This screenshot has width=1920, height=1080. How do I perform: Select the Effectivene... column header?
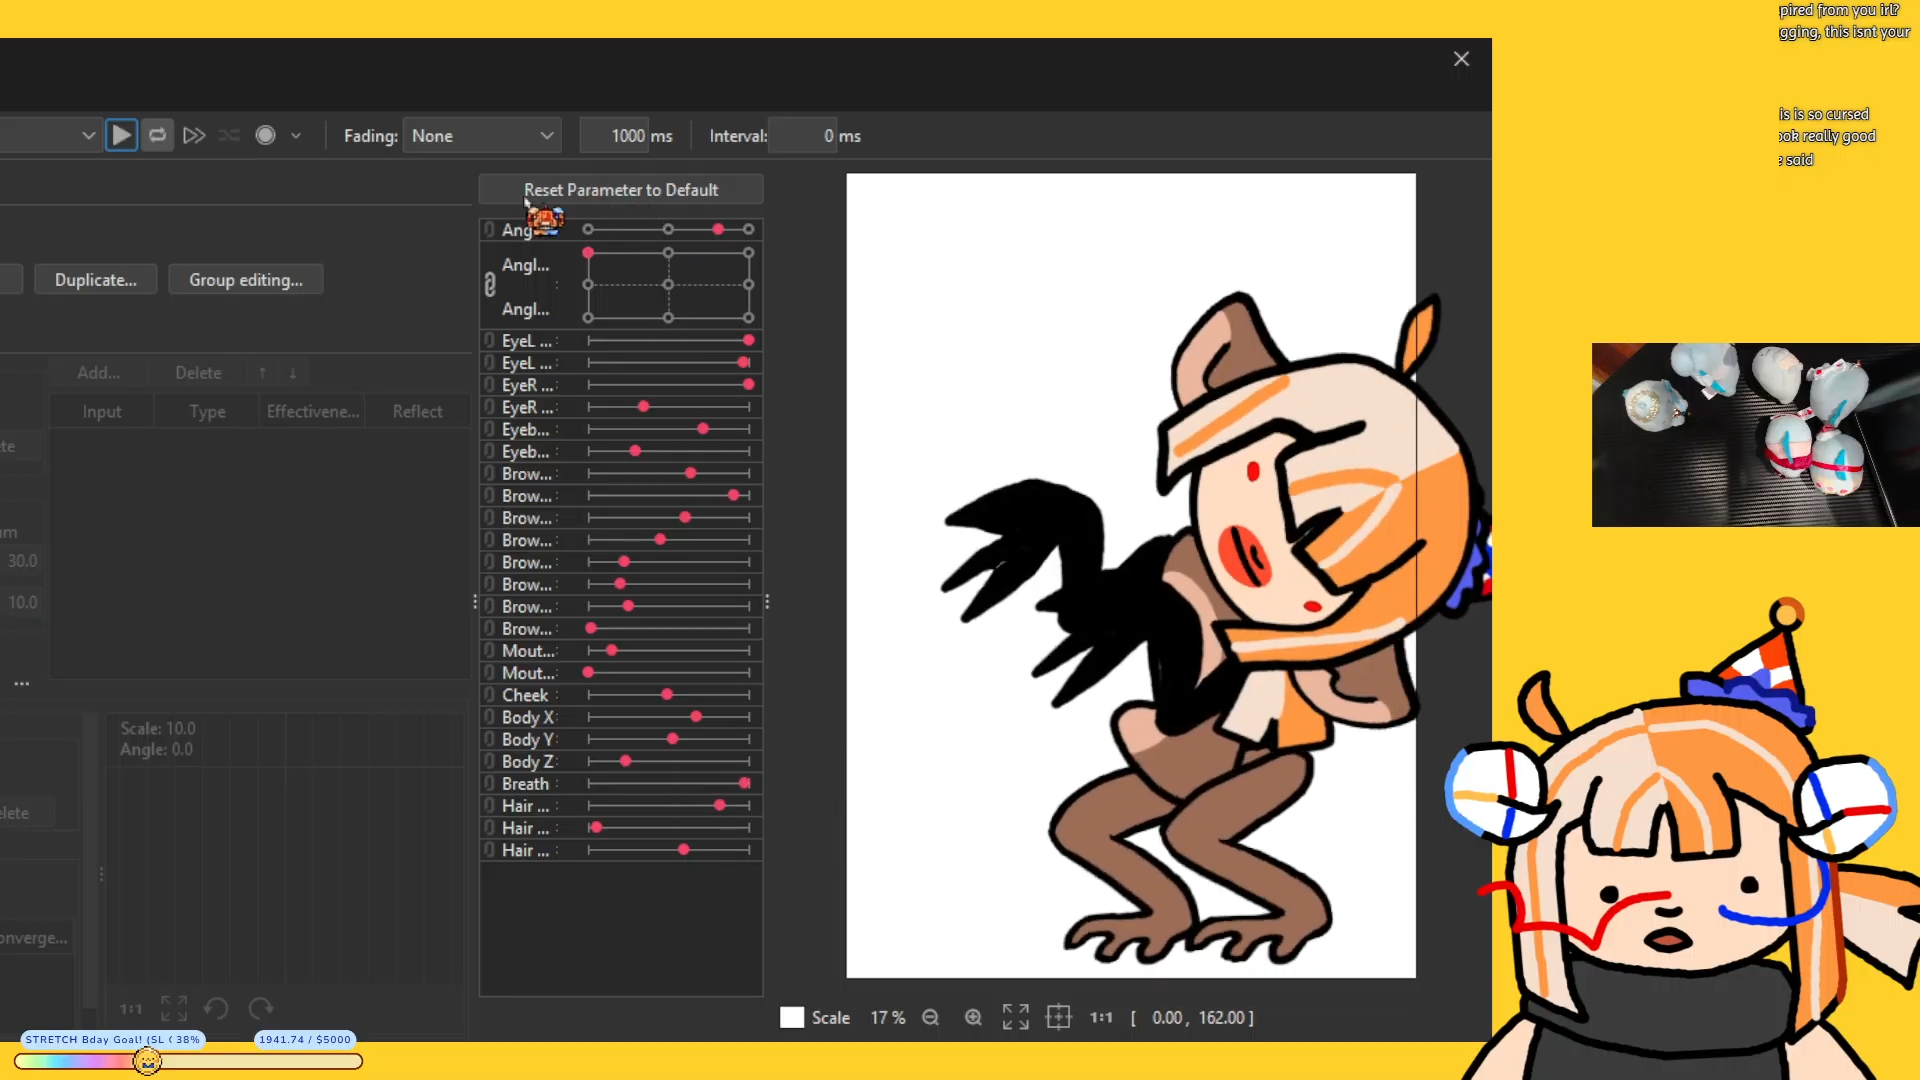312,412
